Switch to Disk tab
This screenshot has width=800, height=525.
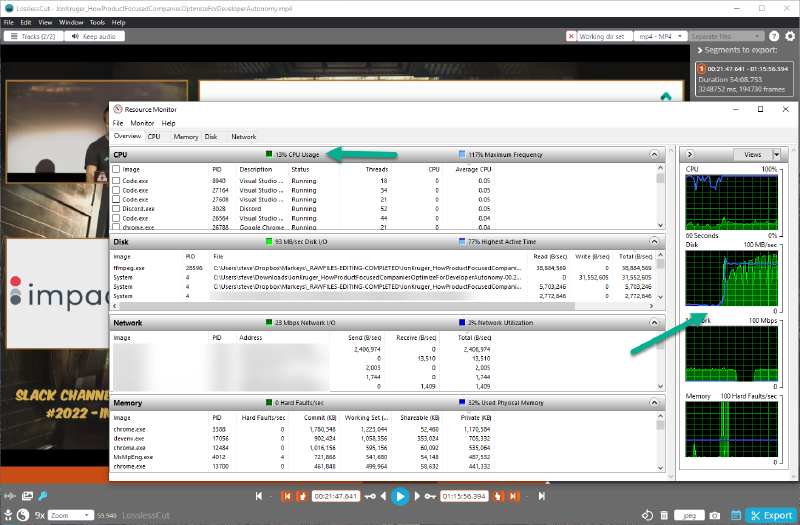(x=211, y=137)
